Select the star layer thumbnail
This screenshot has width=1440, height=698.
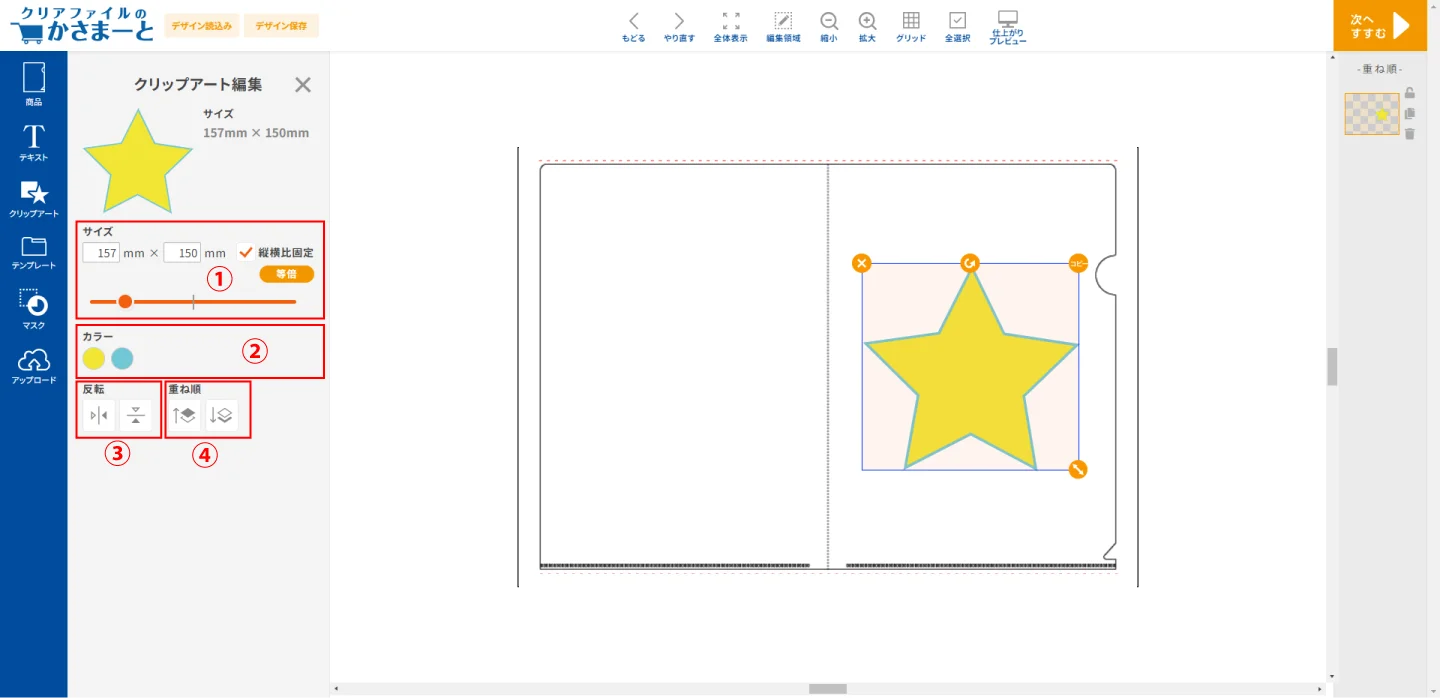1372,114
